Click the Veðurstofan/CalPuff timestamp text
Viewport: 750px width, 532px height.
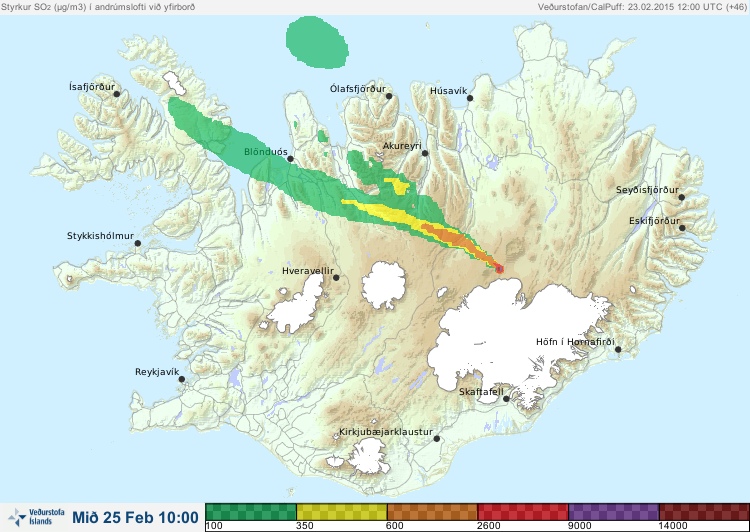click(642, 7)
